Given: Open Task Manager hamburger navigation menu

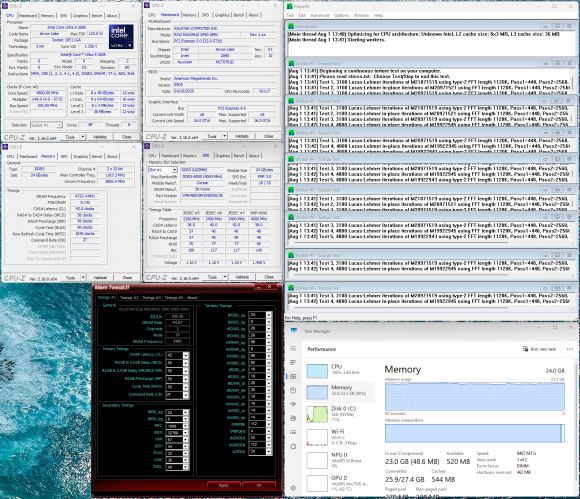Looking at the screenshot, I should 293,348.
